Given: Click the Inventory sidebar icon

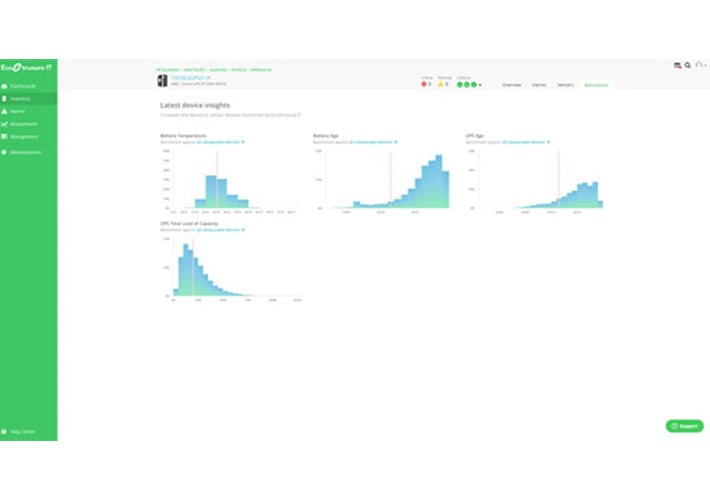Looking at the screenshot, I should pyautogui.click(x=4, y=99).
